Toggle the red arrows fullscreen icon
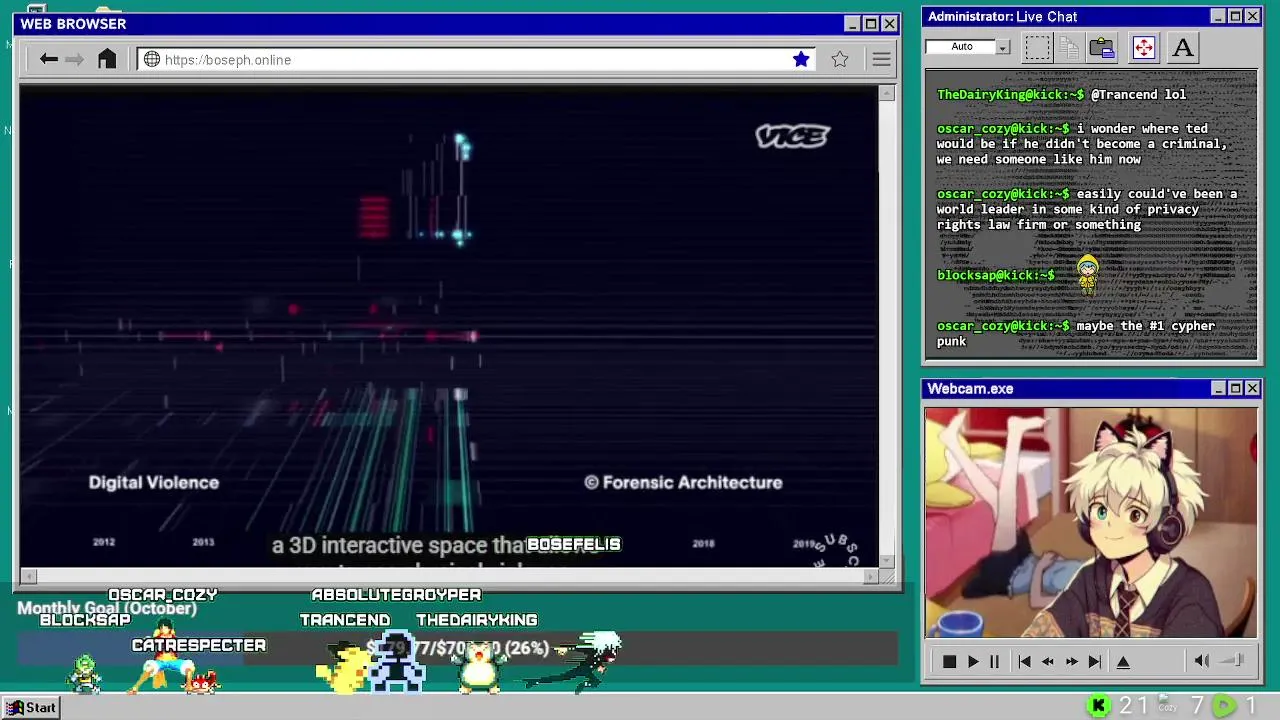Viewport: 1280px width, 720px height. (x=1144, y=47)
